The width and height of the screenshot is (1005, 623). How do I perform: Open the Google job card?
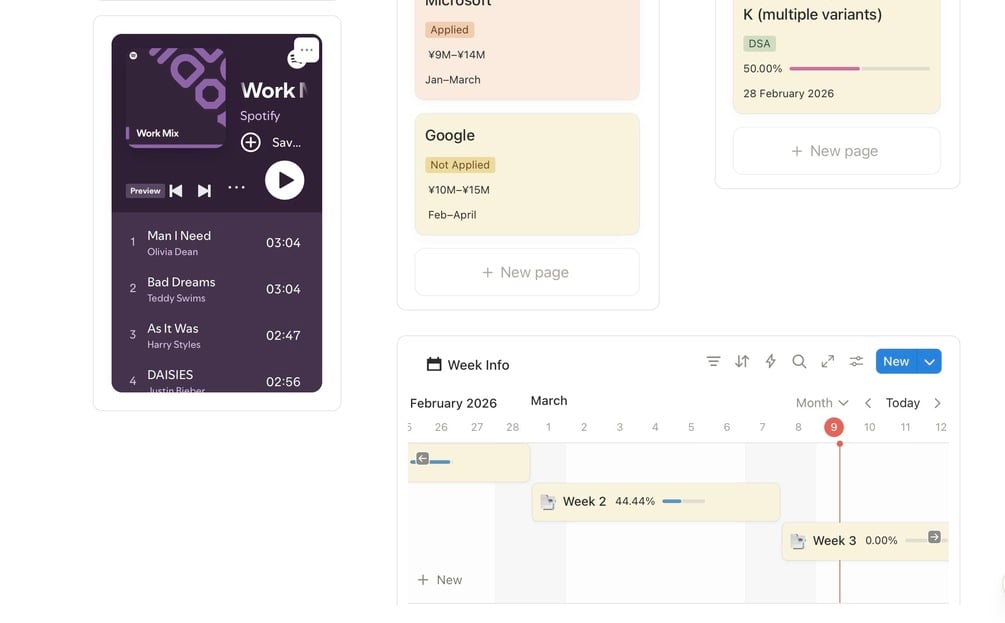(527, 174)
